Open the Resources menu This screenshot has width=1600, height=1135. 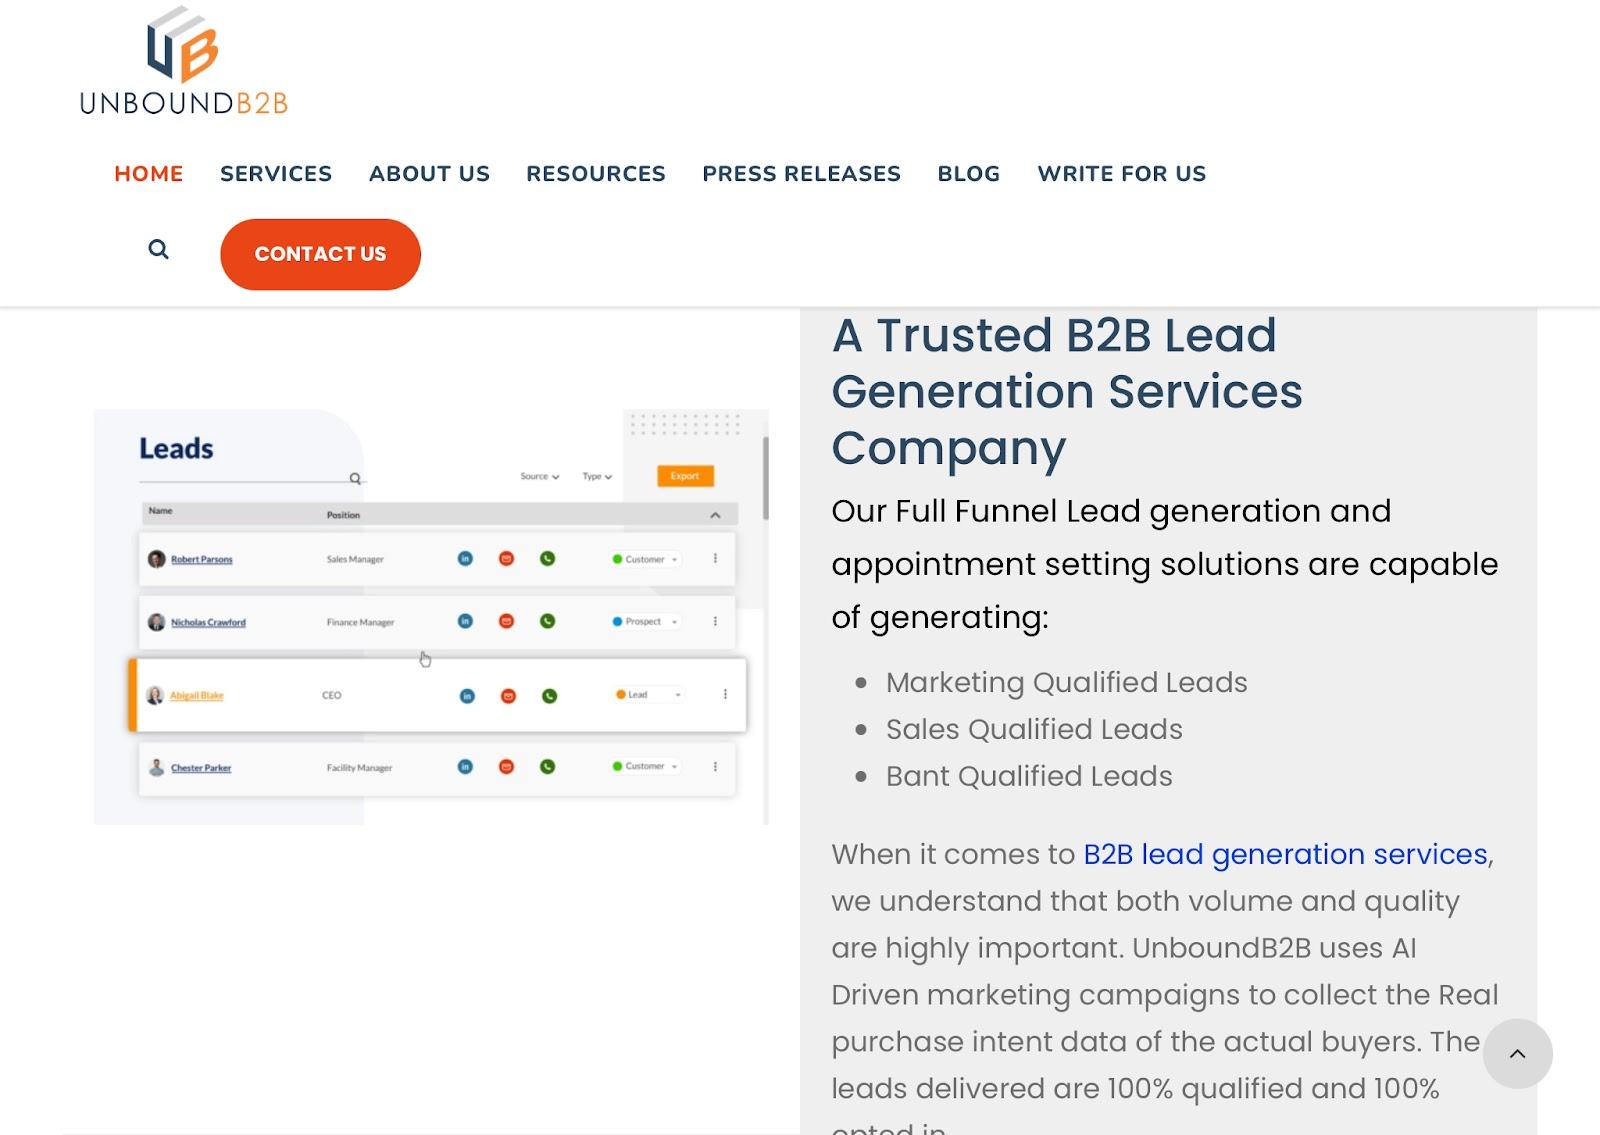[596, 174]
